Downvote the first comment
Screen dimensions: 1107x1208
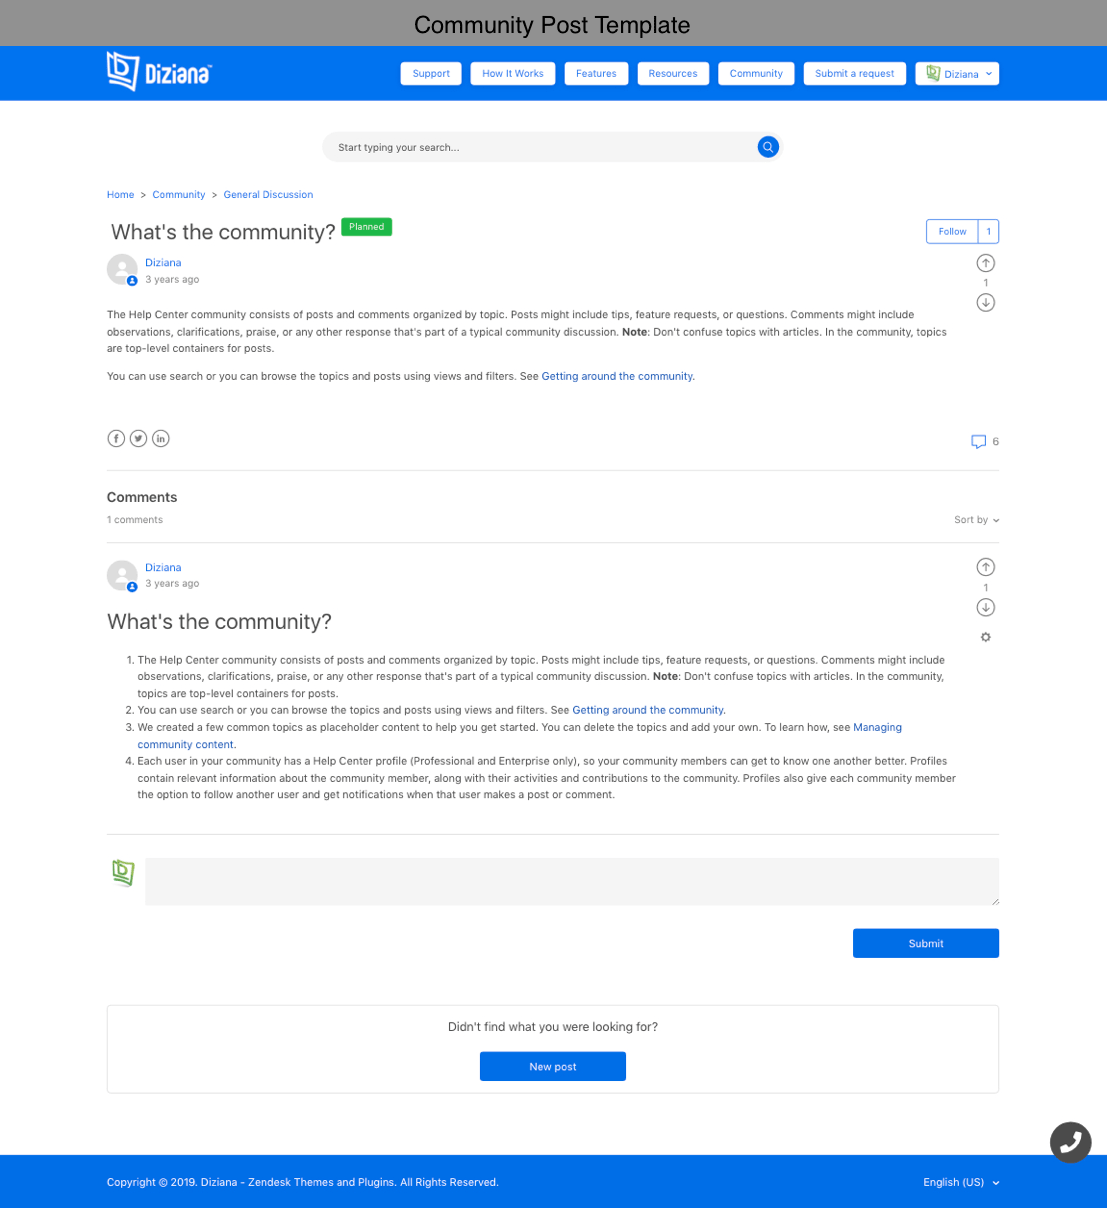pos(985,607)
